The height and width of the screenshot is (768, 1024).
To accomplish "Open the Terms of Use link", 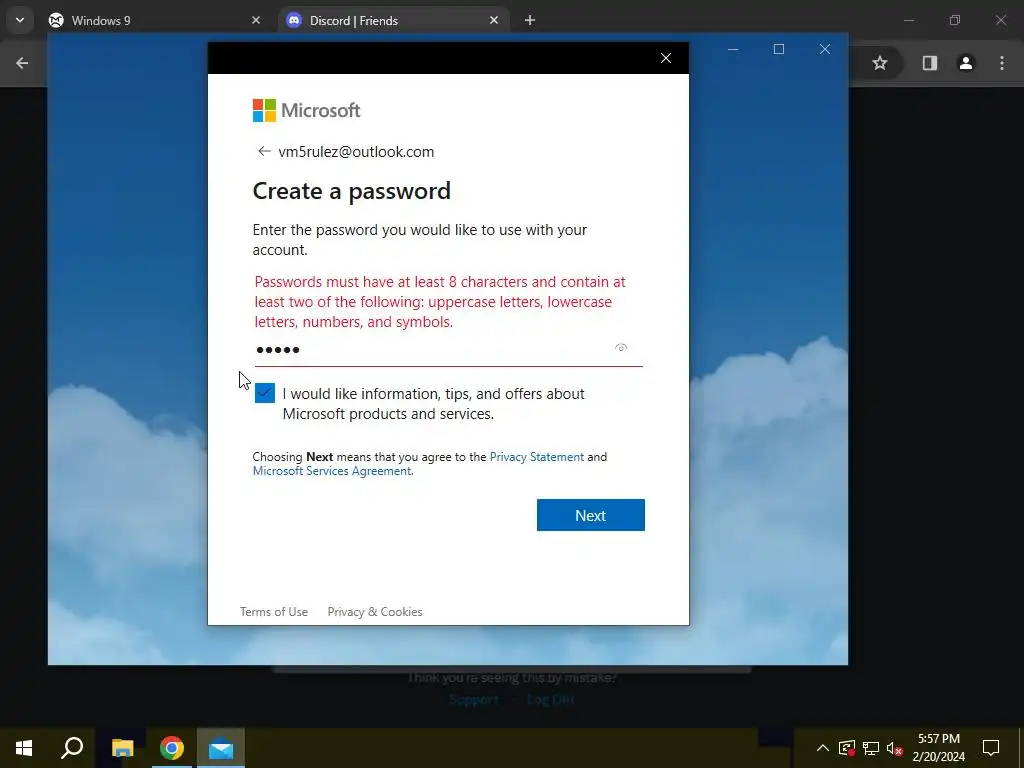I will [x=274, y=612].
